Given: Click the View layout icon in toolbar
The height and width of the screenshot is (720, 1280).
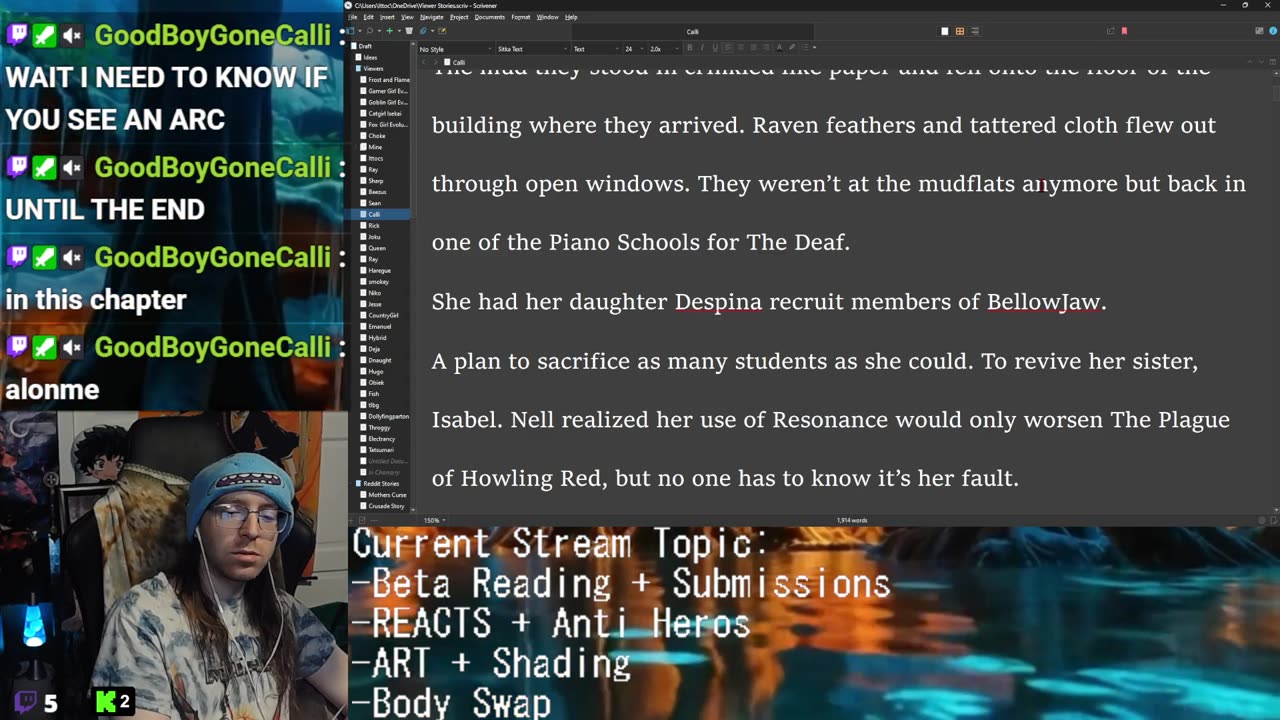Looking at the screenshot, I should pyautogui.click(x=351, y=31).
